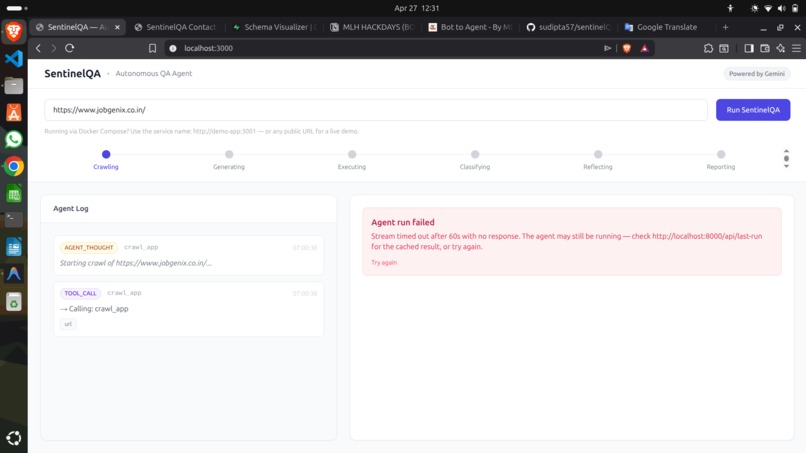Select the Generating stage dot
This screenshot has width=806, height=453.
tap(229, 154)
